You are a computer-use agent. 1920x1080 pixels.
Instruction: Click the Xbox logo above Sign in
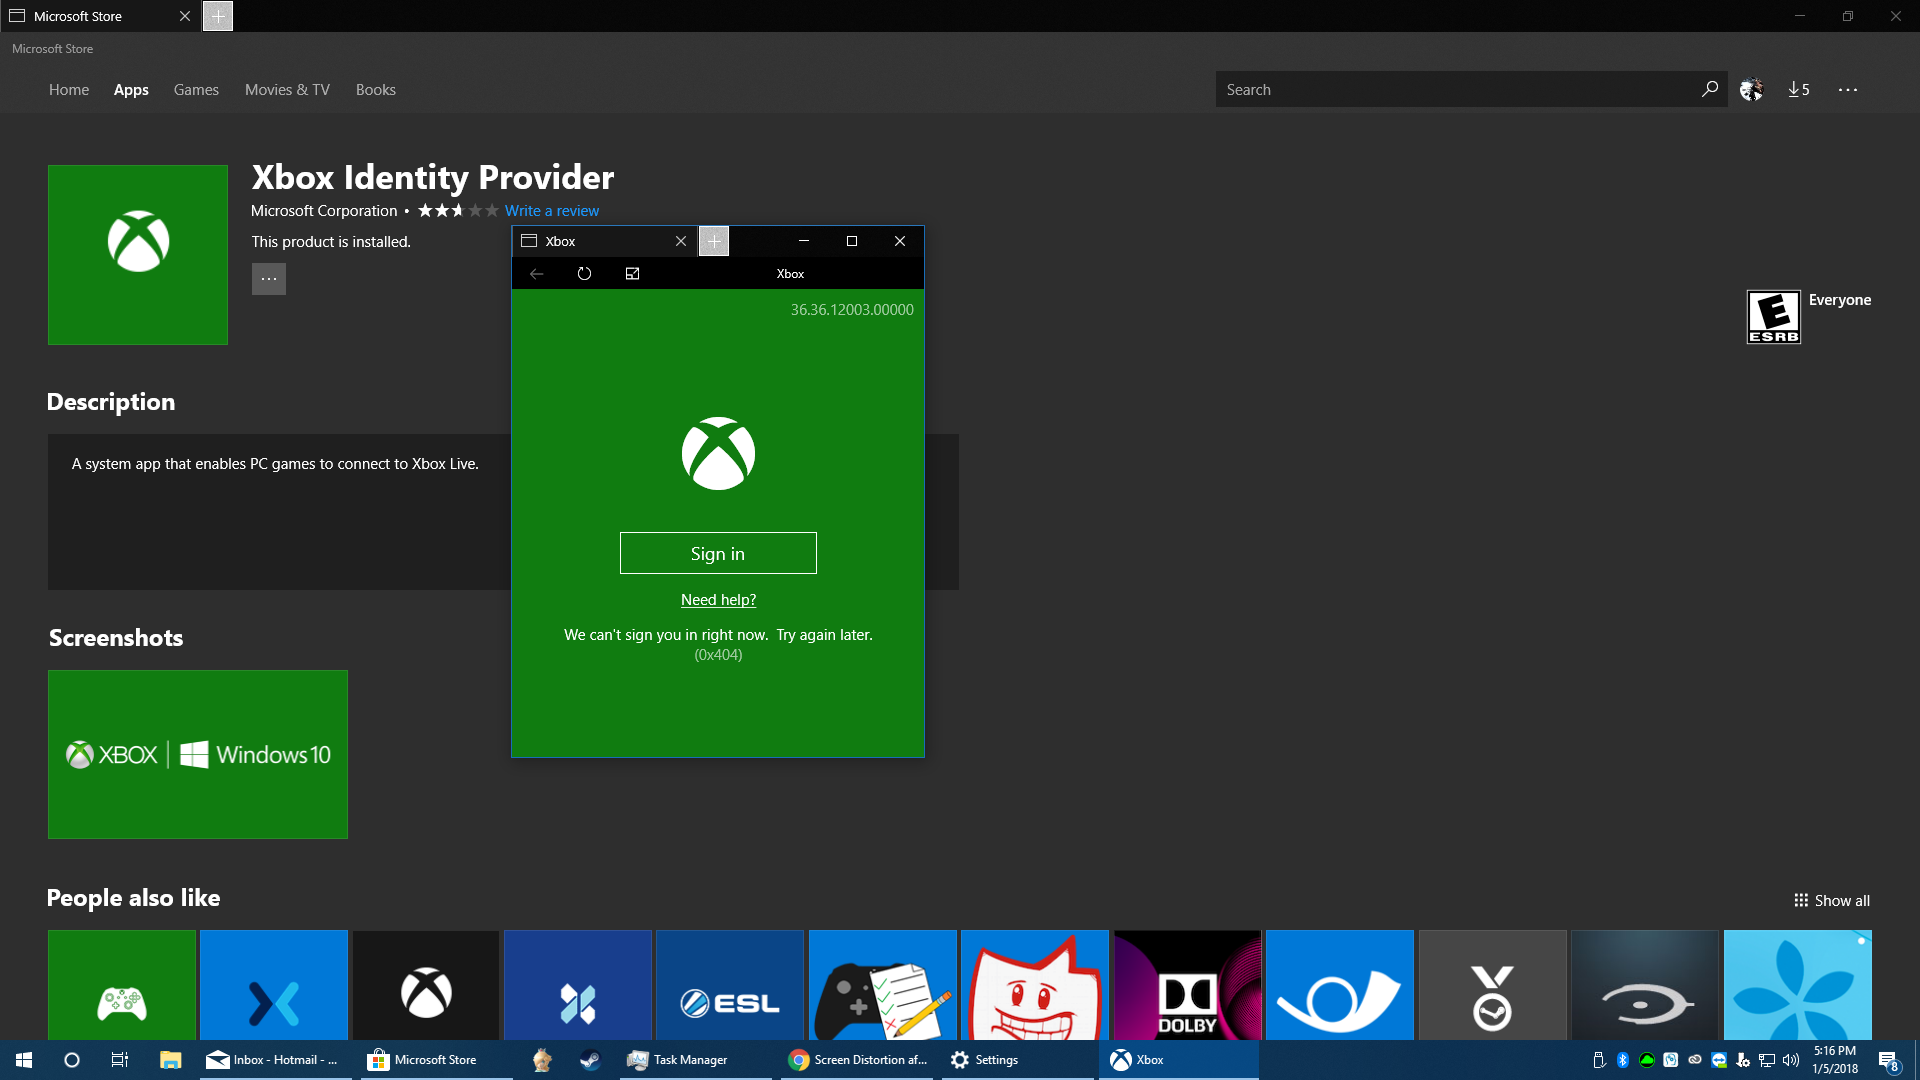coord(718,453)
